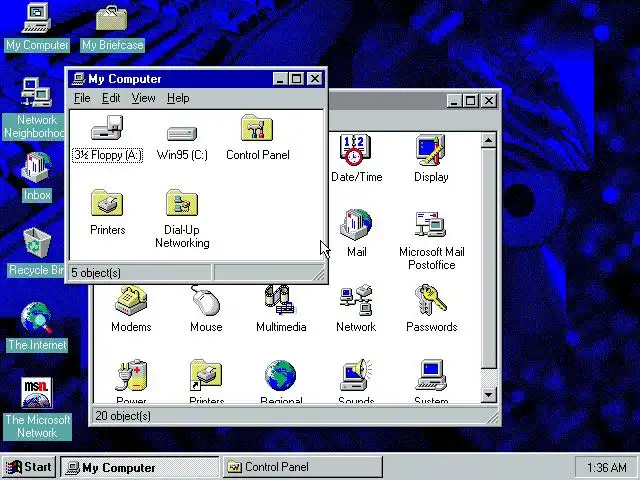Close the My Computer window

[315, 78]
